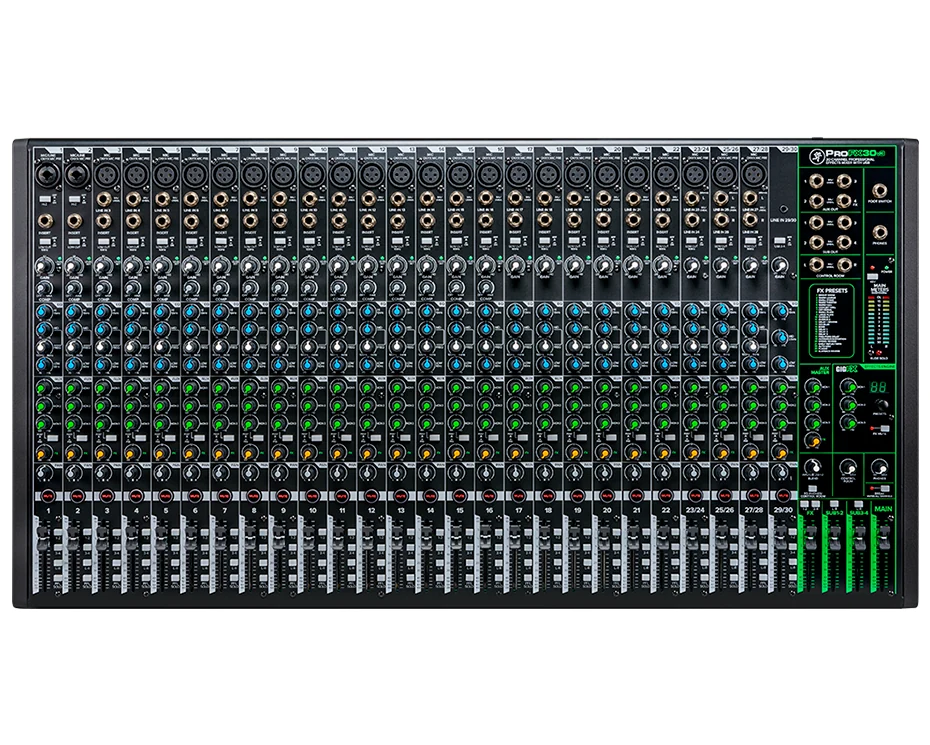Click the Aux Master Mon 1 knob
Screen dimensions: 930x745
click(x=811, y=389)
